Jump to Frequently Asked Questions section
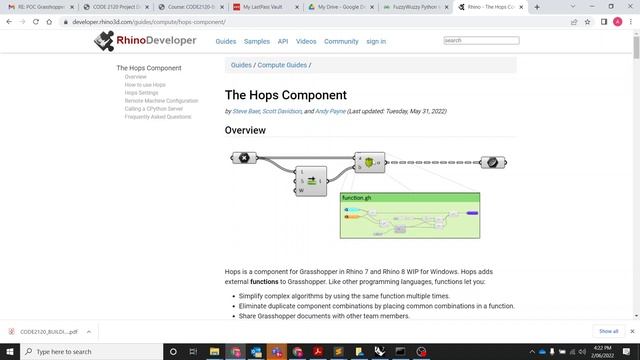Viewport: 640px width, 360px height. coord(158,117)
